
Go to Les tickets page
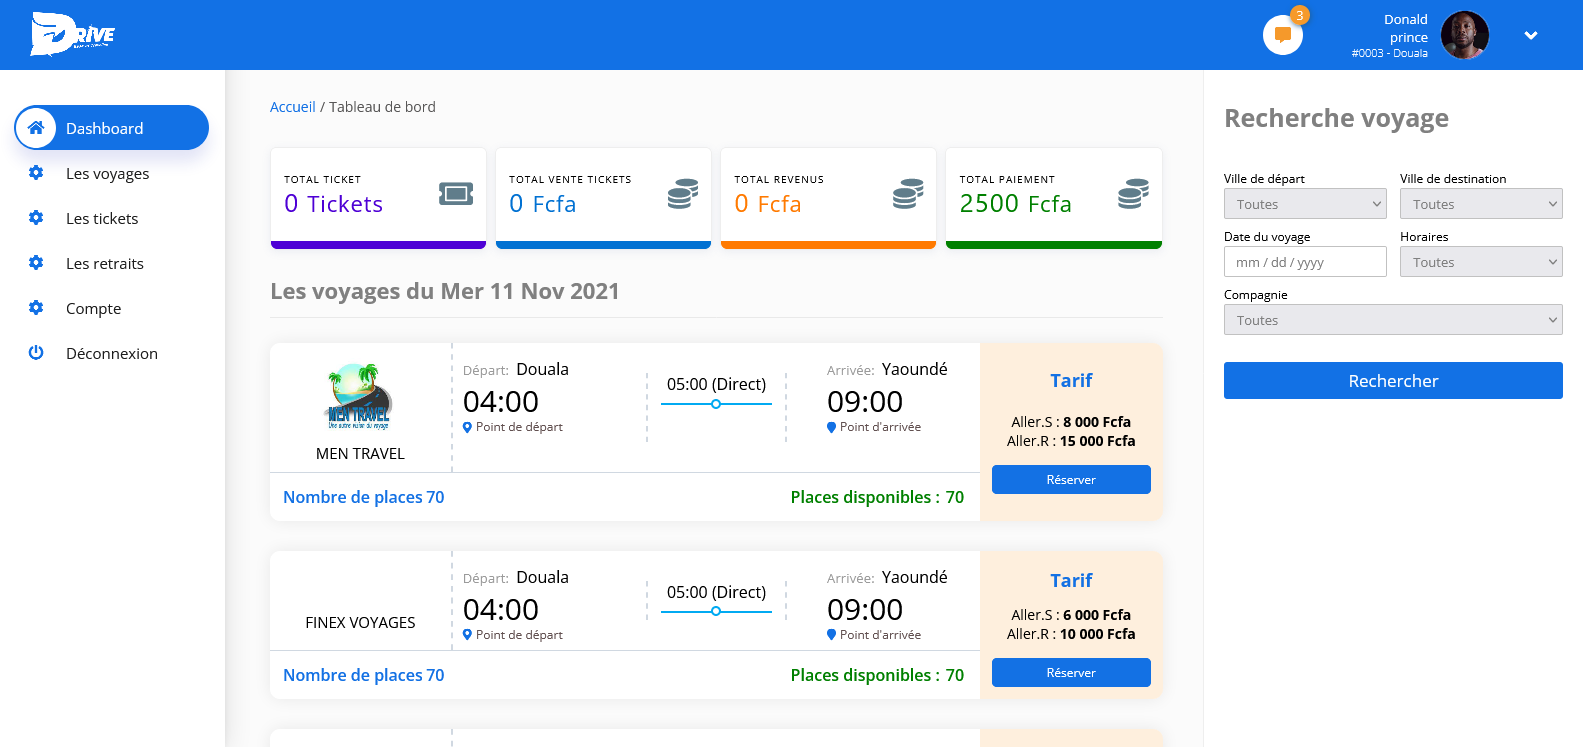pyautogui.click(x=102, y=218)
